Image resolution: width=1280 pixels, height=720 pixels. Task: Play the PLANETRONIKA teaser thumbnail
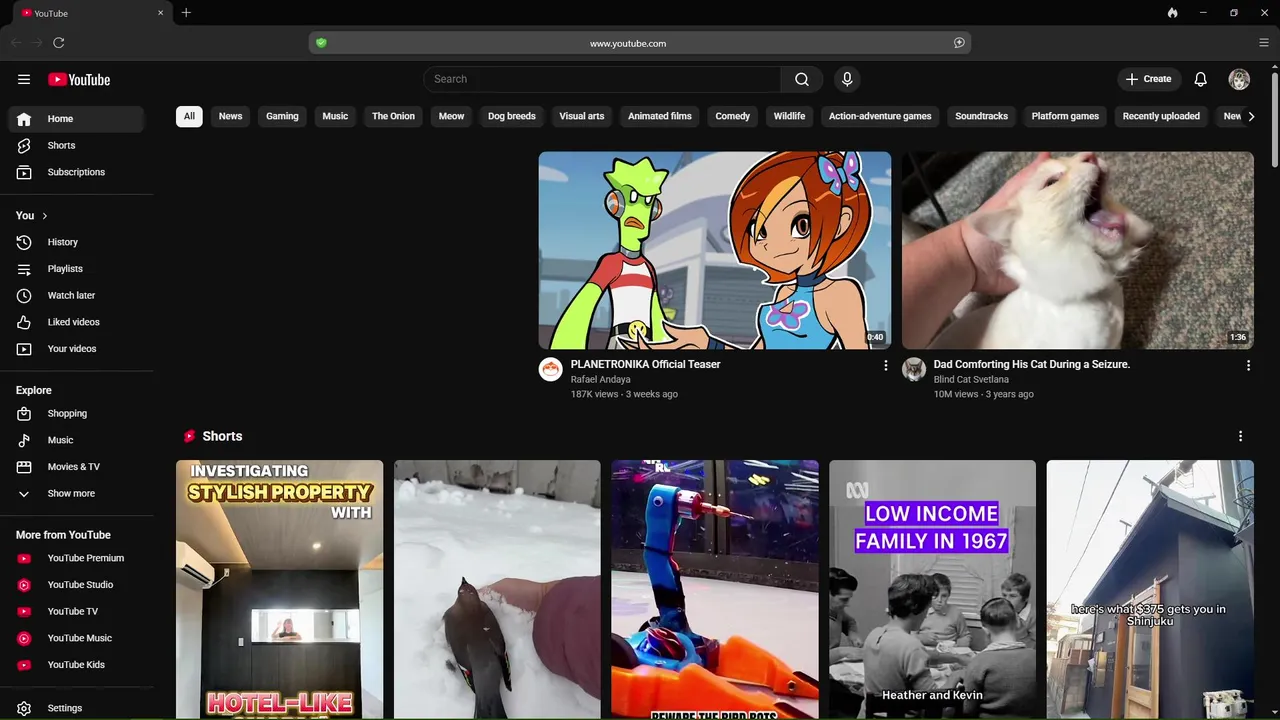pyautogui.click(x=715, y=250)
